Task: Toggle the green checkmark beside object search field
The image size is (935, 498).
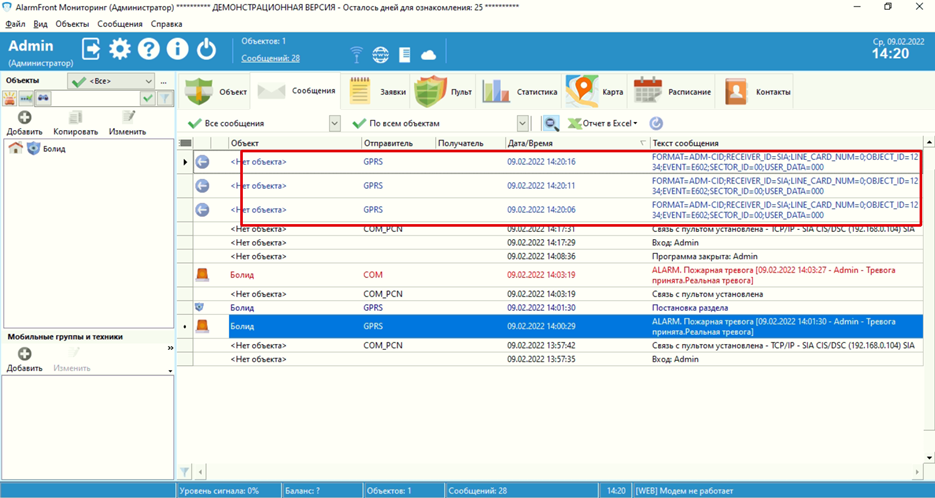Action: click(x=148, y=99)
